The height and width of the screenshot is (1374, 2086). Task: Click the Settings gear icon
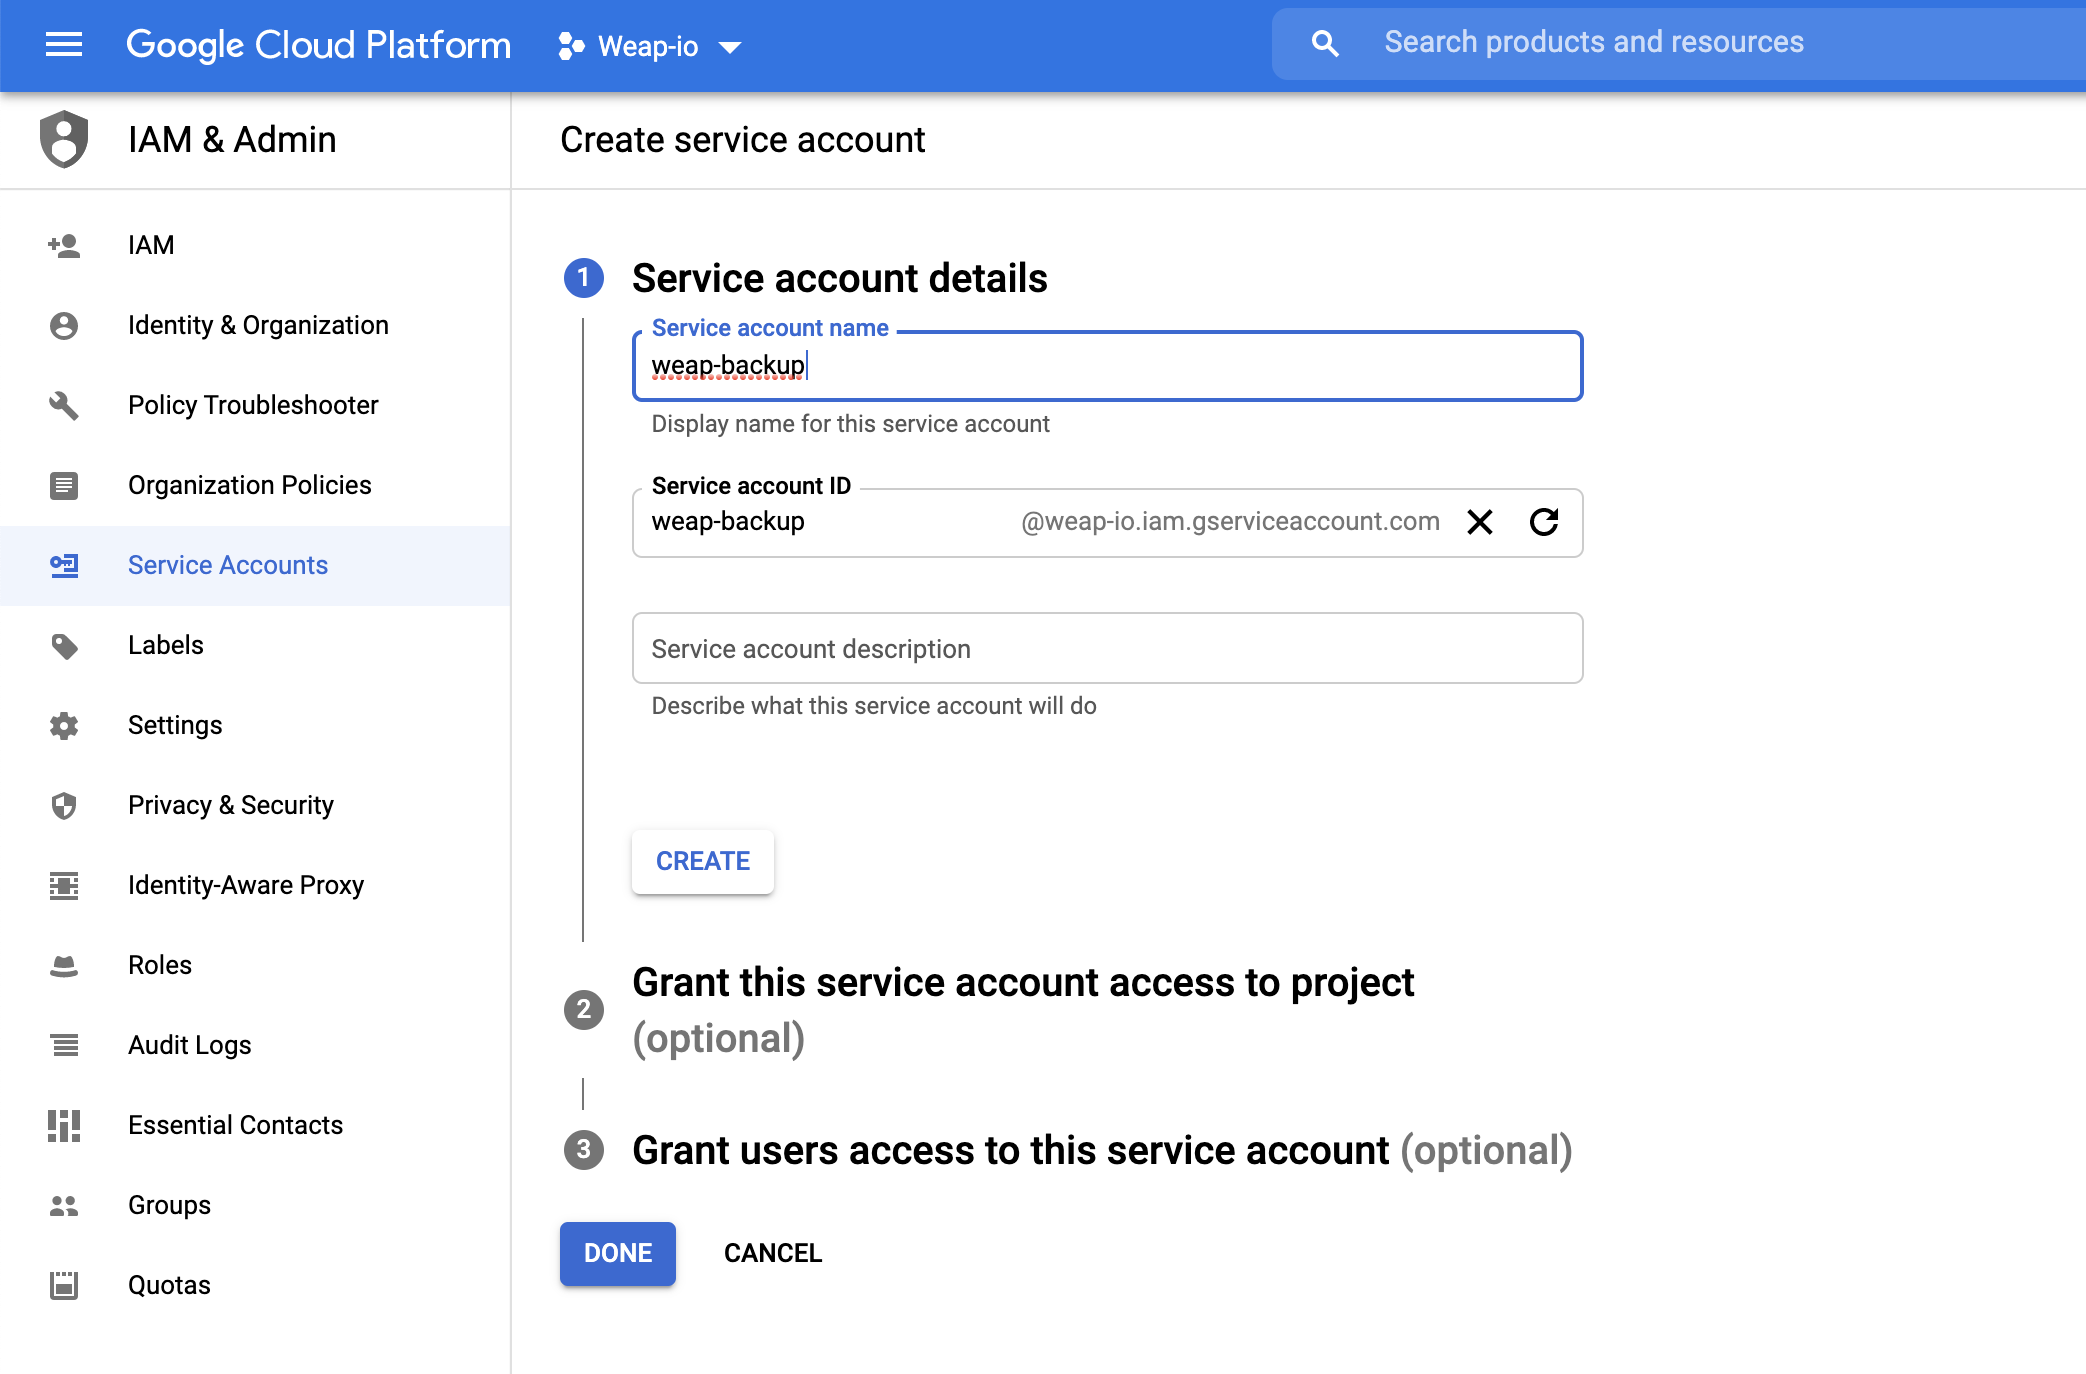coord(64,725)
